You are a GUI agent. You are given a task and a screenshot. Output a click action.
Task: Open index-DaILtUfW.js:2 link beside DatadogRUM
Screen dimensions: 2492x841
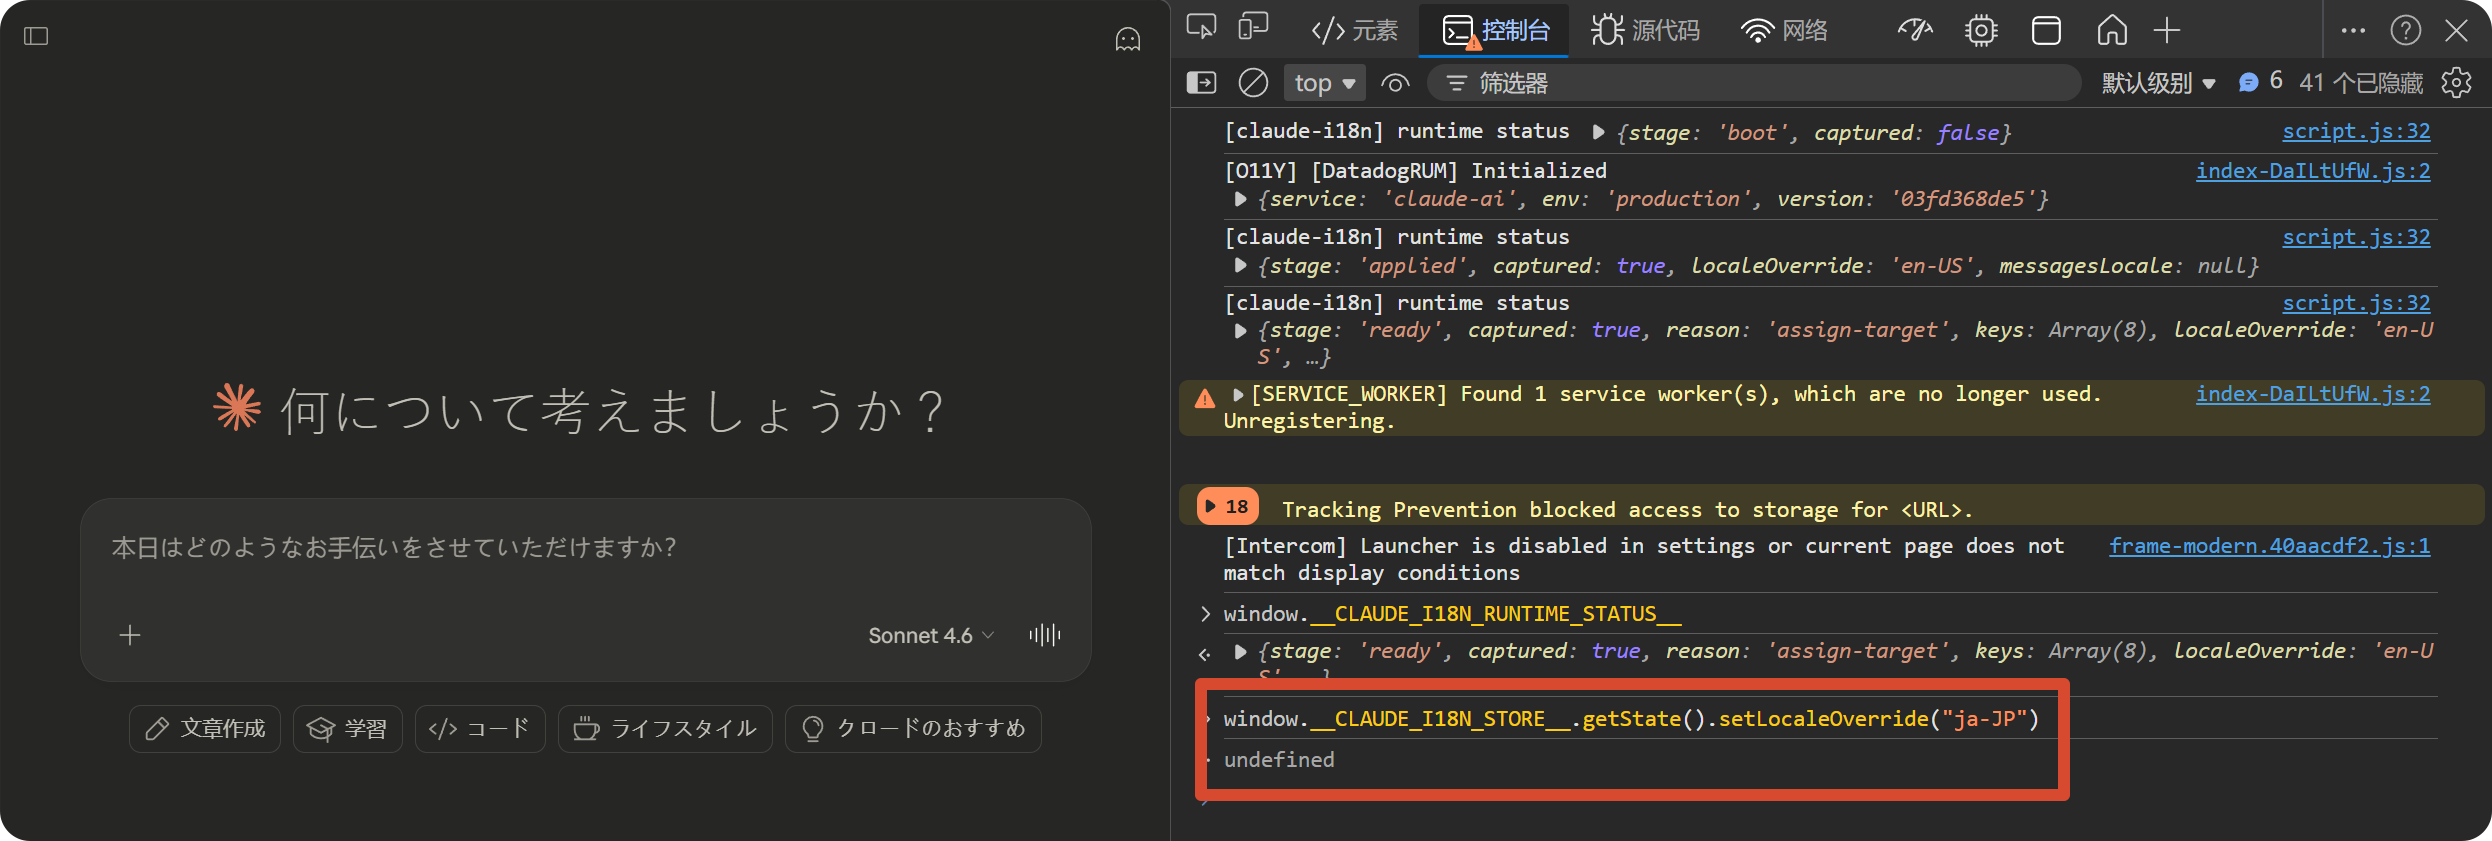(2313, 171)
